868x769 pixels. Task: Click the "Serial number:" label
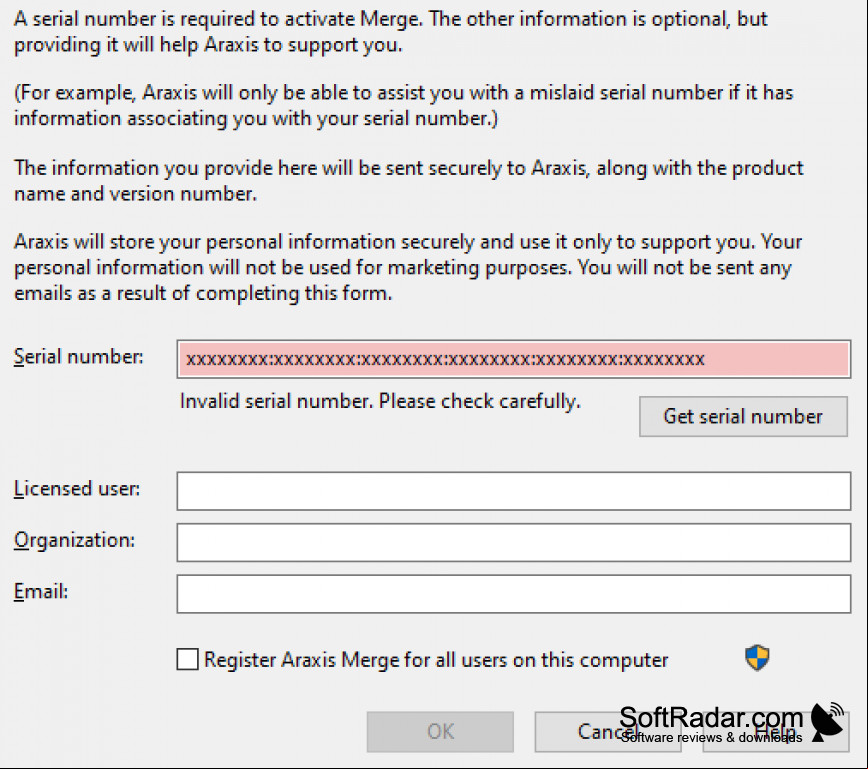pos(78,356)
